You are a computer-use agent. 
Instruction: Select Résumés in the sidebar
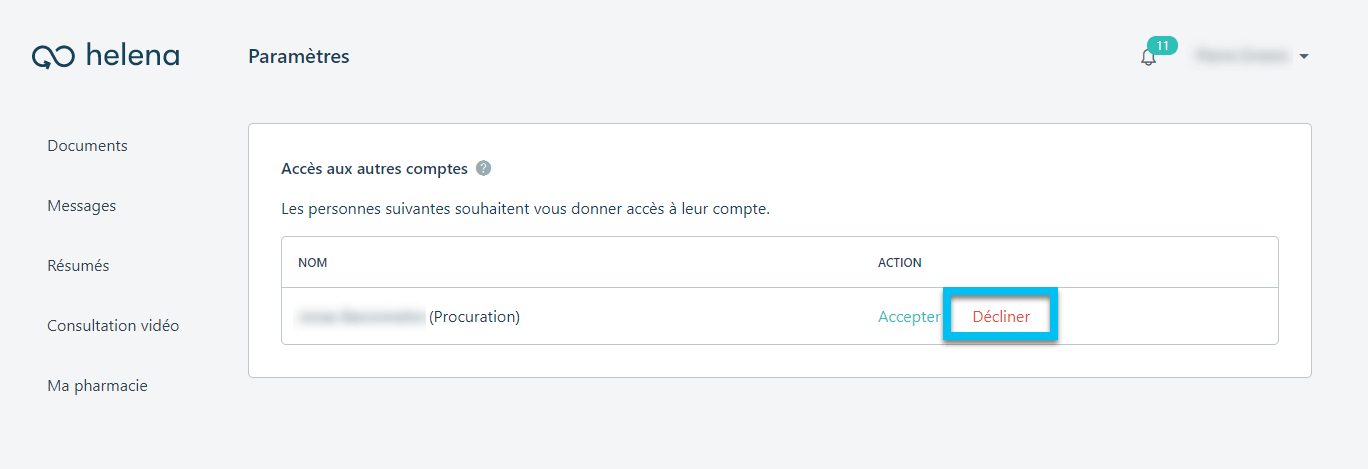(x=78, y=266)
